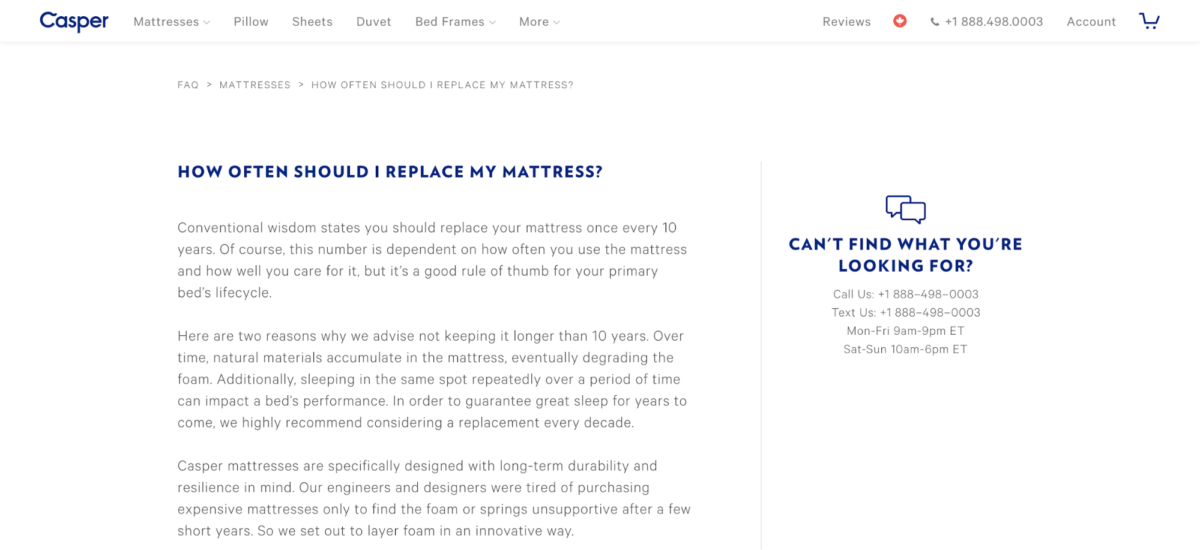Viewport: 1200px width, 550px height.
Task: Go to the Reviews page
Action: pyautogui.click(x=847, y=22)
